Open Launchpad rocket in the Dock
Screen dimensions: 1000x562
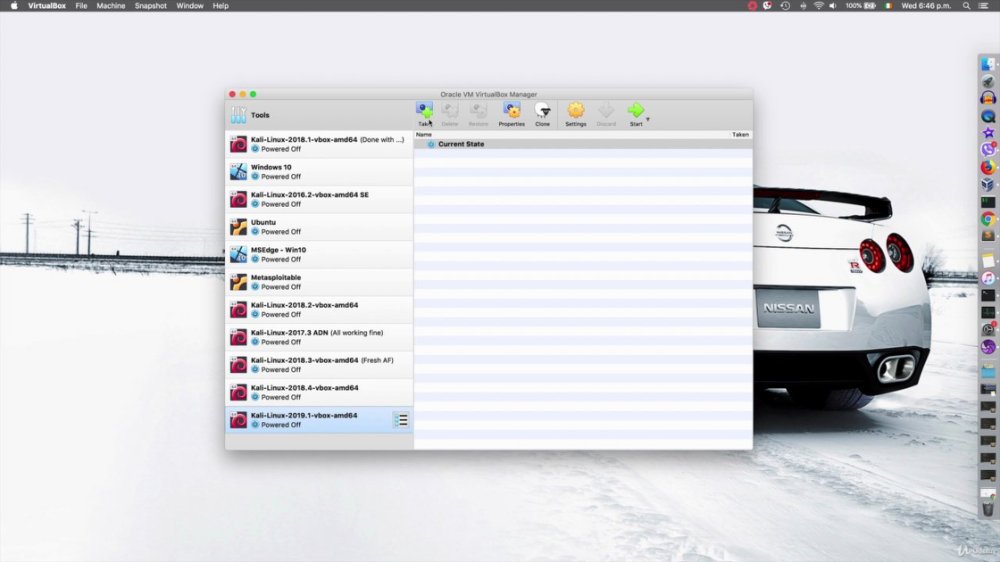pyautogui.click(x=988, y=82)
